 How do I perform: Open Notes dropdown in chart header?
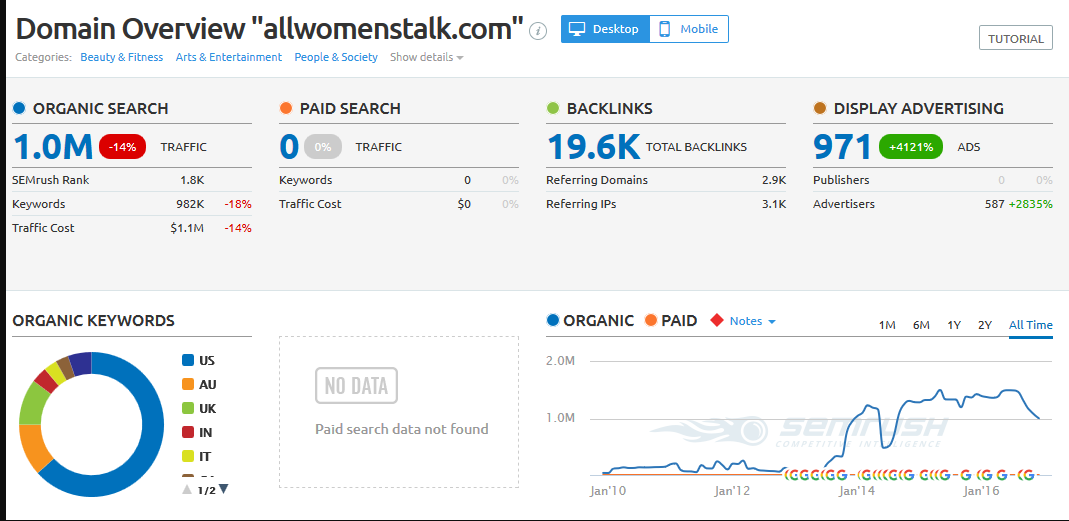click(752, 321)
